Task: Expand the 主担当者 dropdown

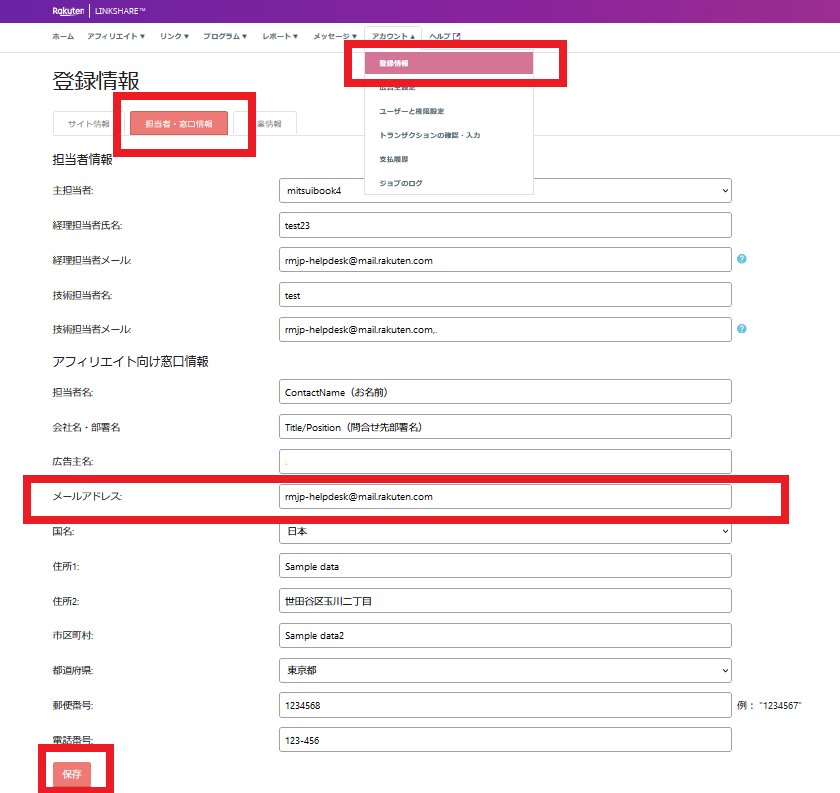Action: click(x=505, y=190)
